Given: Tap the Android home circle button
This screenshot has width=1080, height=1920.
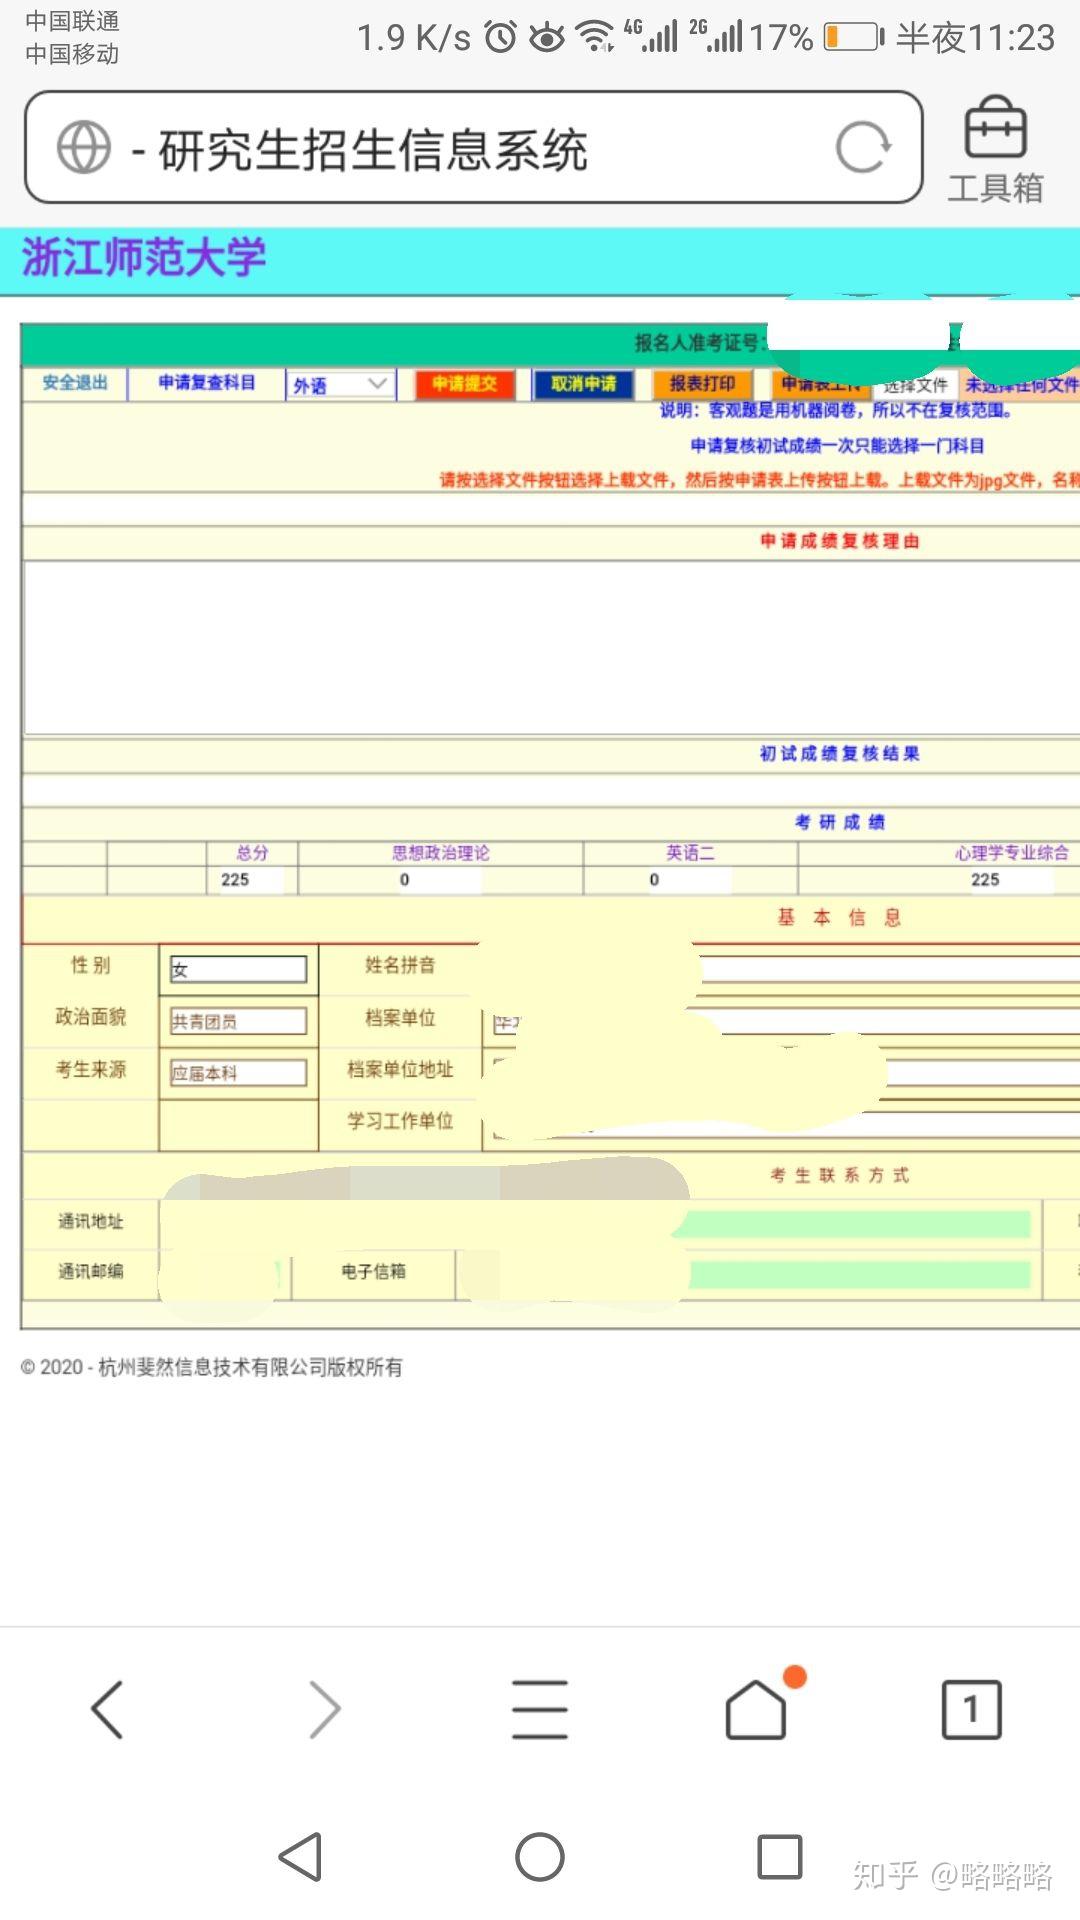Looking at the screenshot, I should 540,1857.
